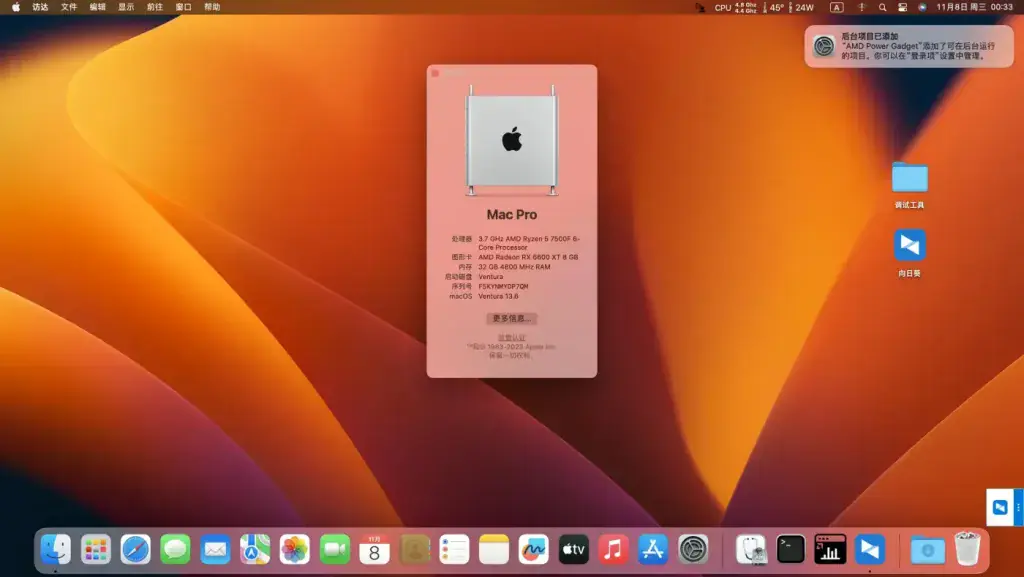Open Finder from the Dock
The height and width of the screenshot is (577, 1024).
coord(56,550)
